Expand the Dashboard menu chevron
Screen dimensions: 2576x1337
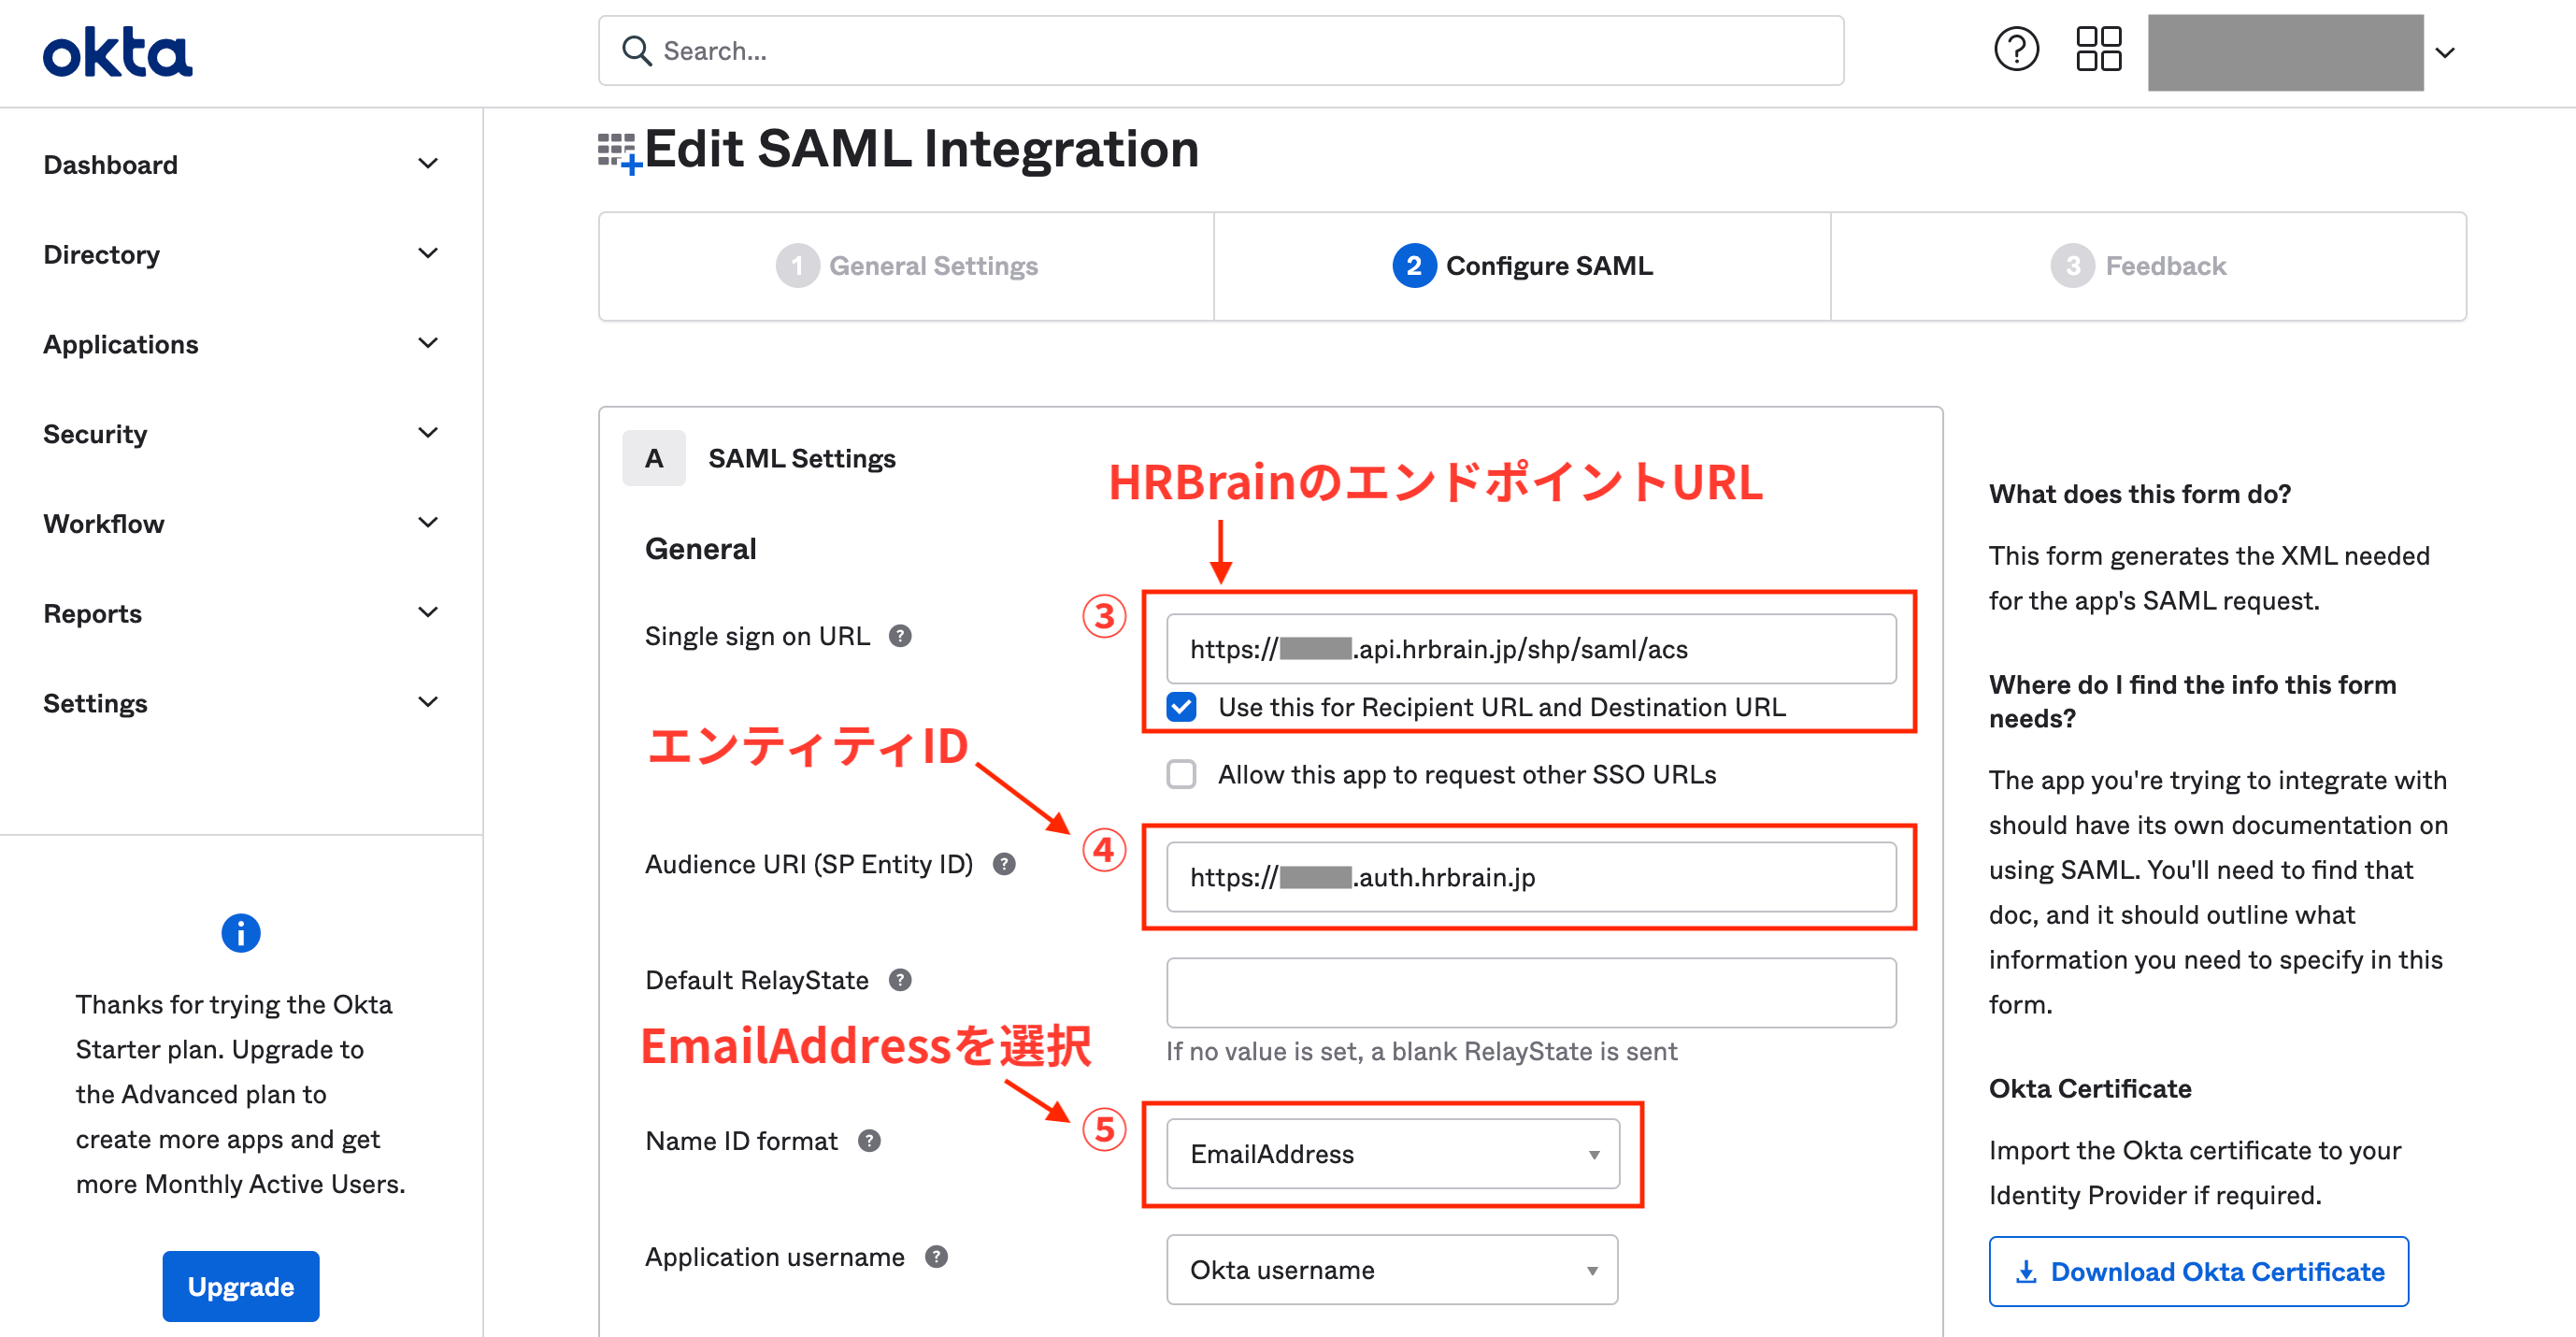point(428,164)
